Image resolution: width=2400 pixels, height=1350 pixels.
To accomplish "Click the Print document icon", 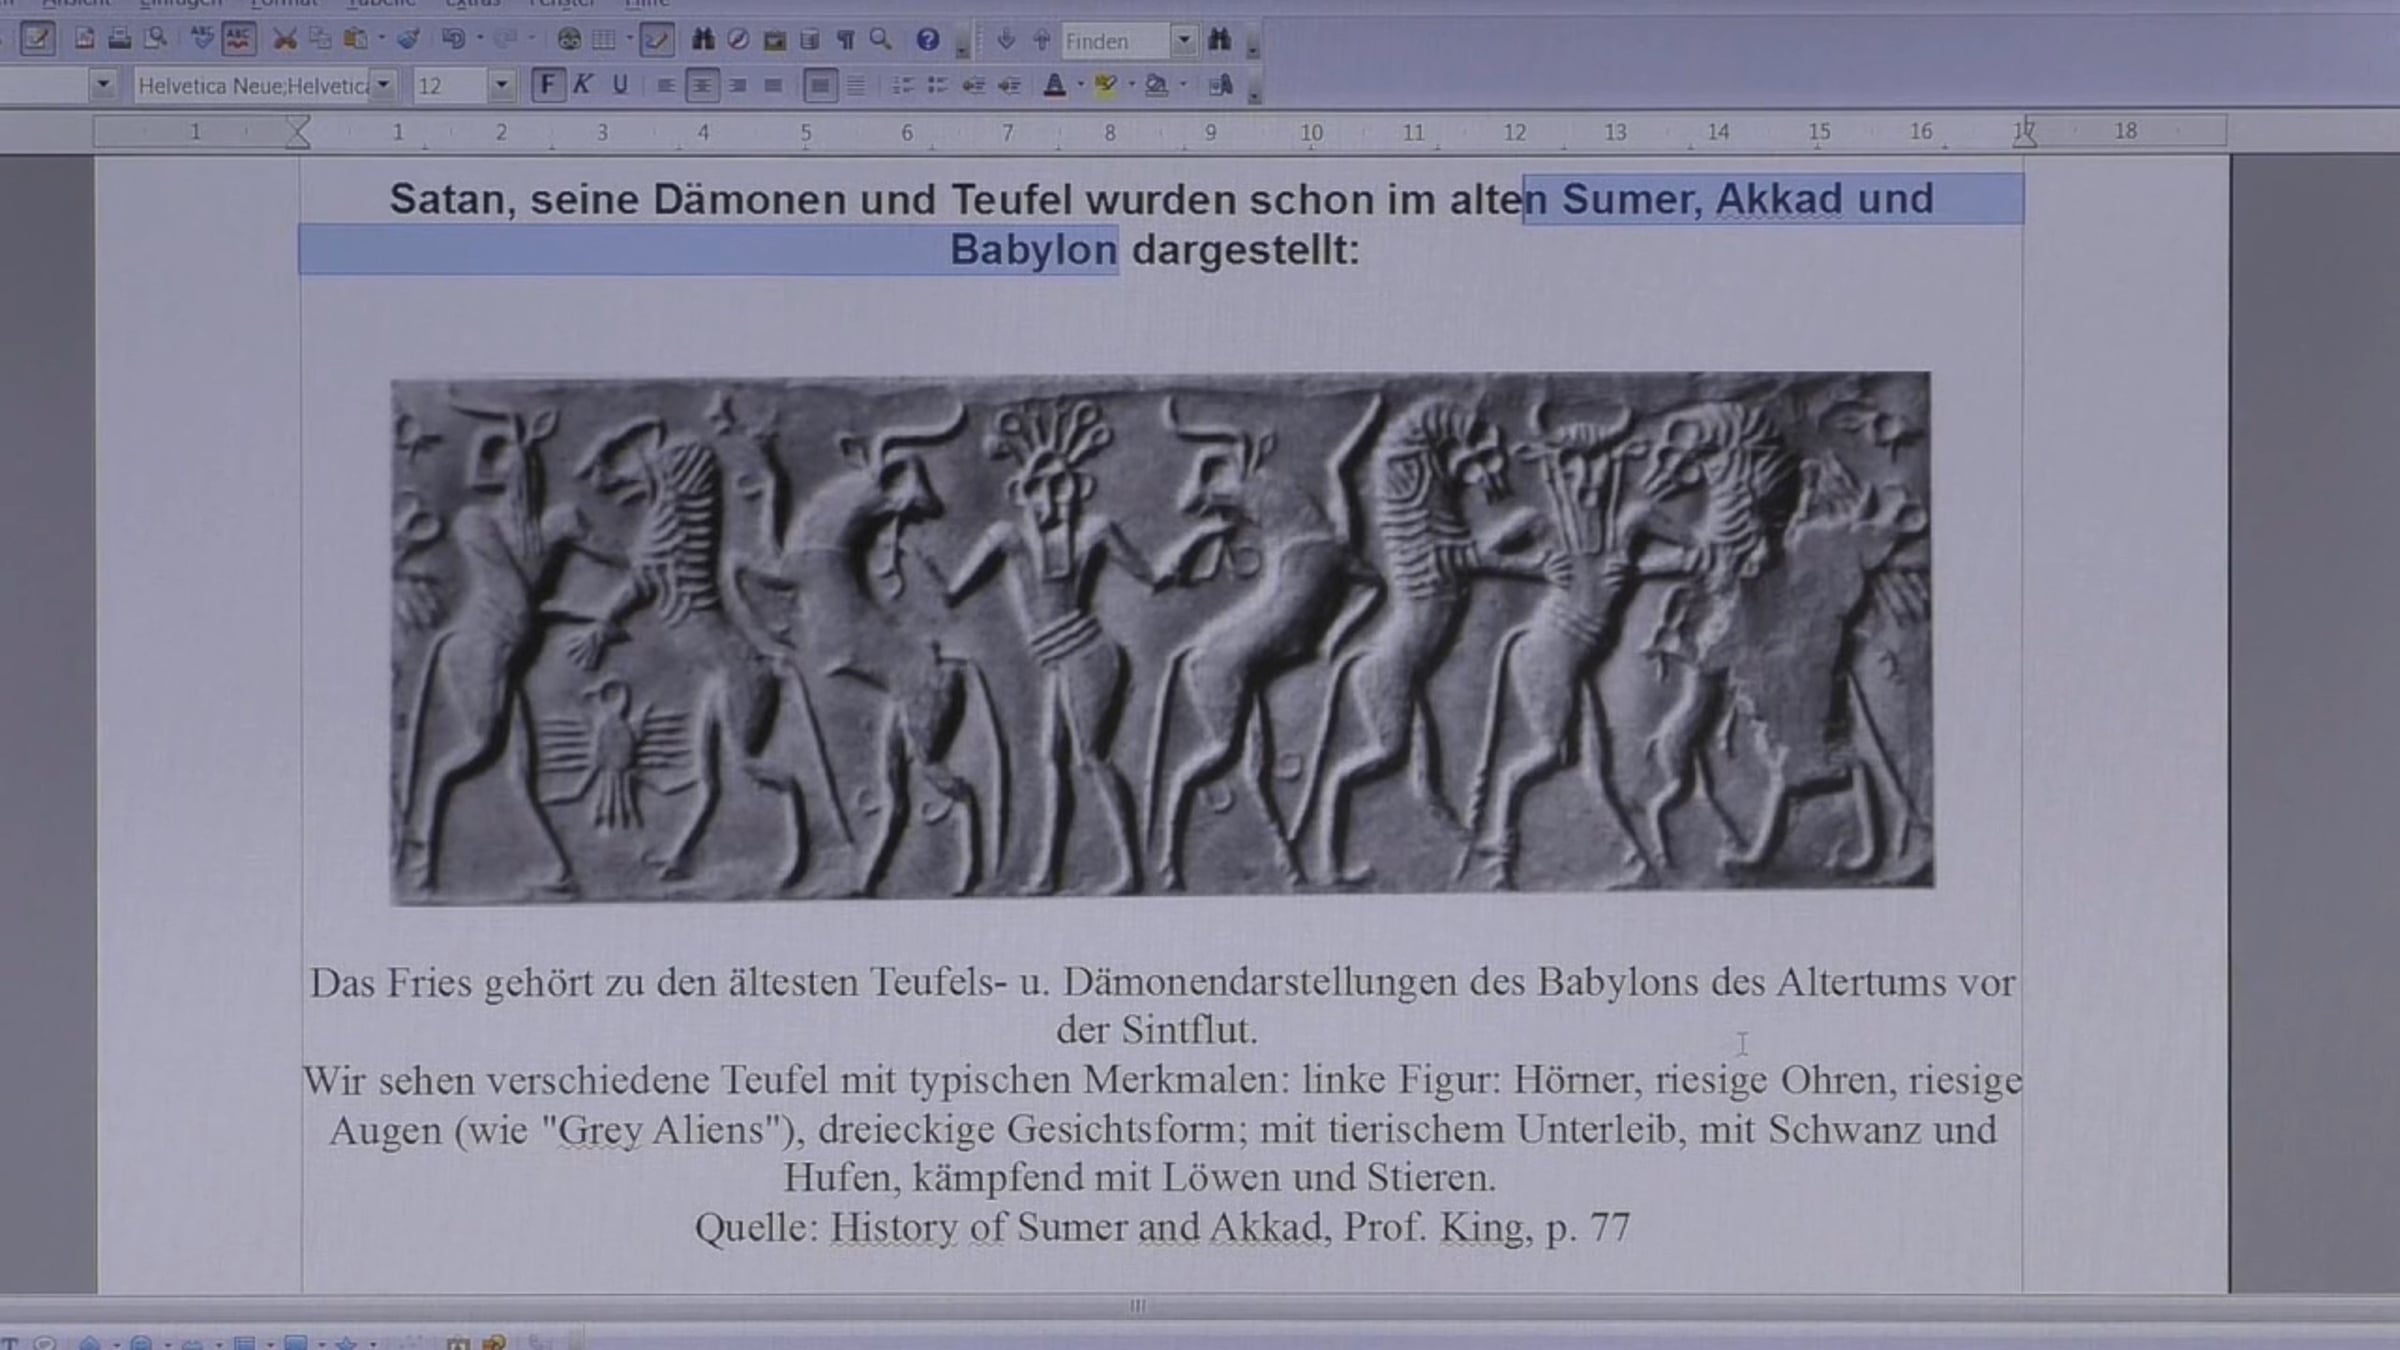I will tap(120, 40).
